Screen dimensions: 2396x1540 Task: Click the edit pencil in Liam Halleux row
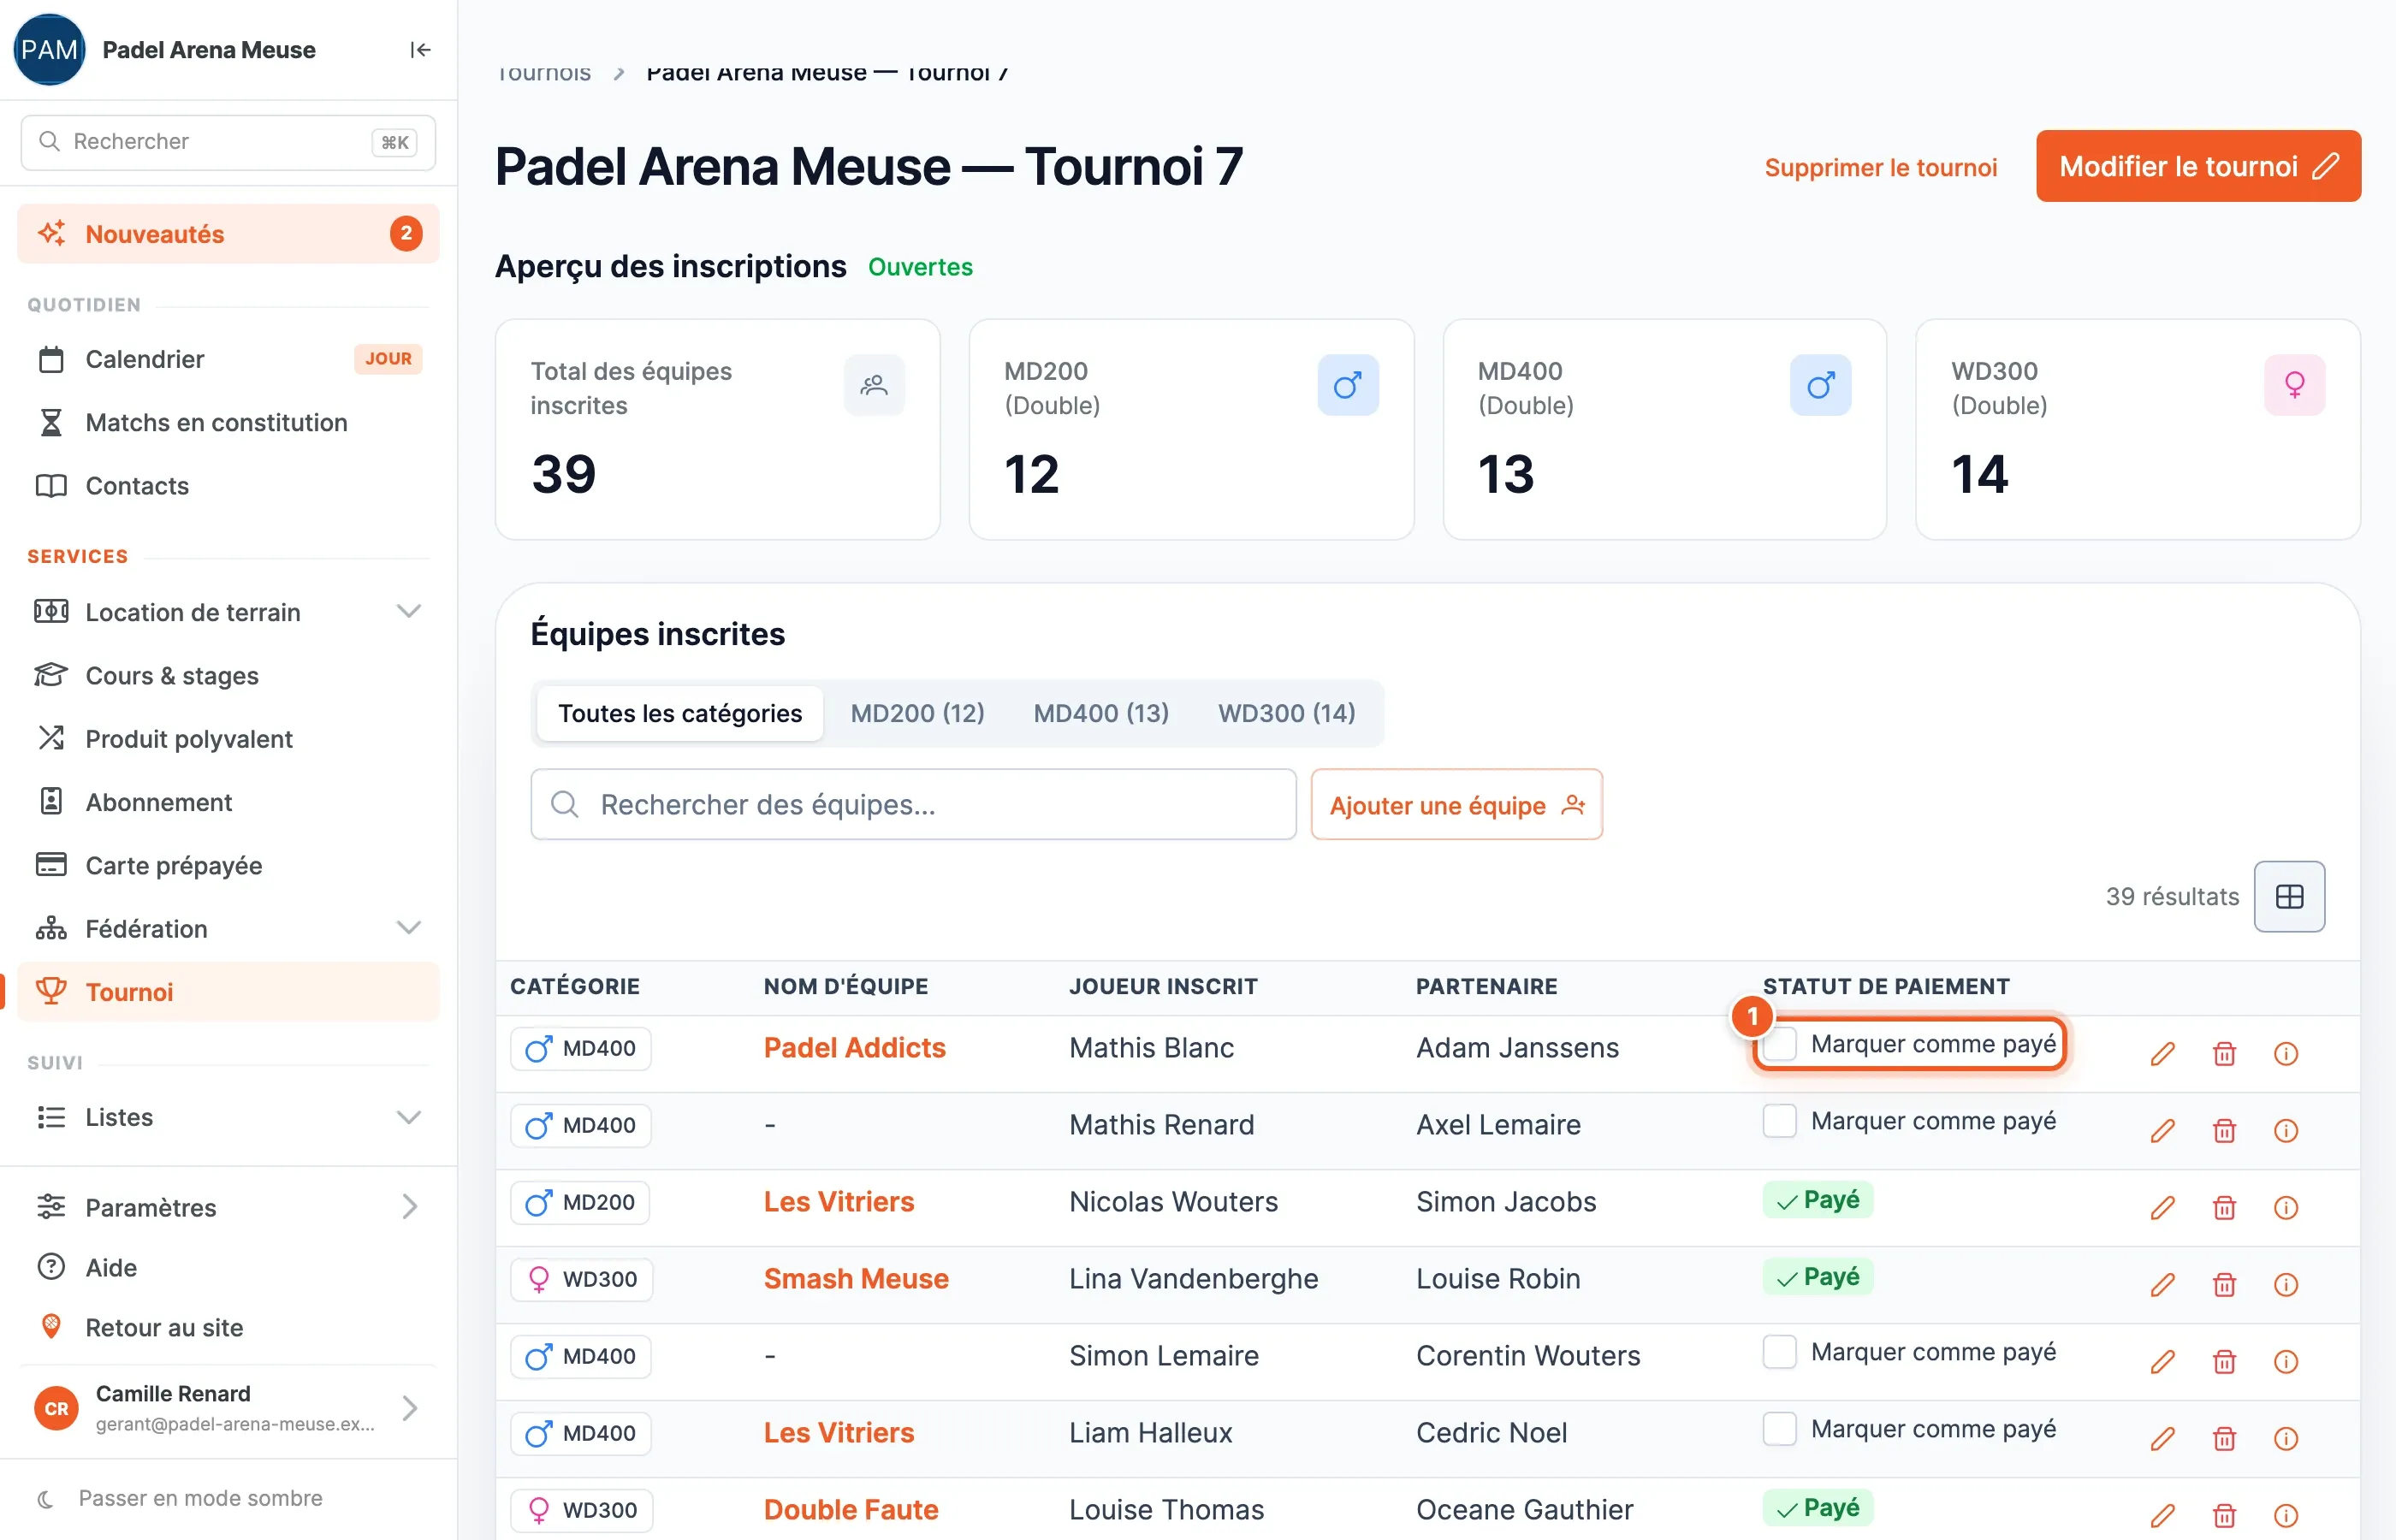coord(2163,1438)
